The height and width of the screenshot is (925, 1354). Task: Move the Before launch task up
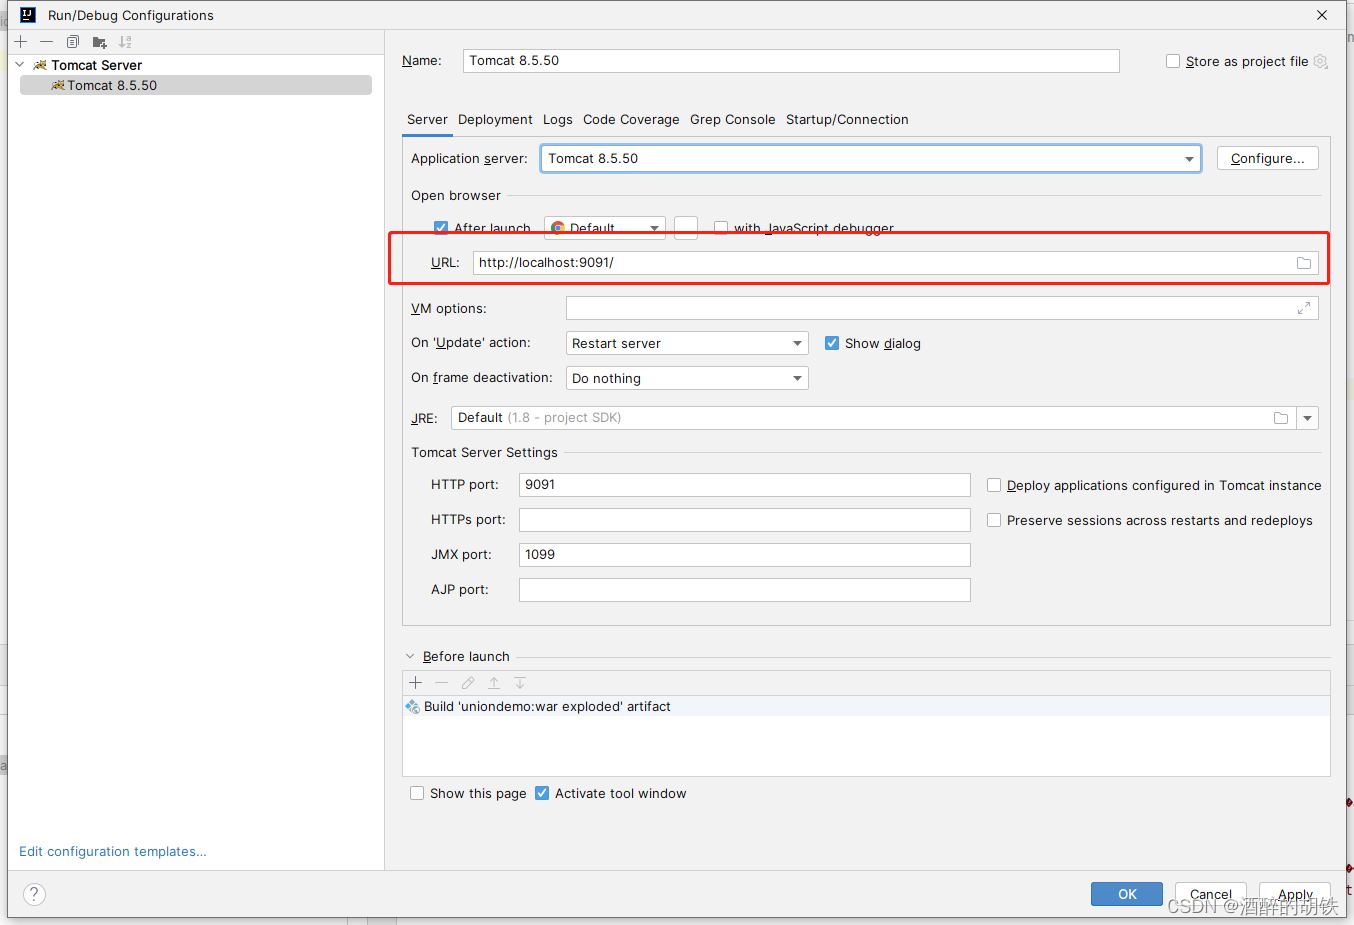point(494,683)
